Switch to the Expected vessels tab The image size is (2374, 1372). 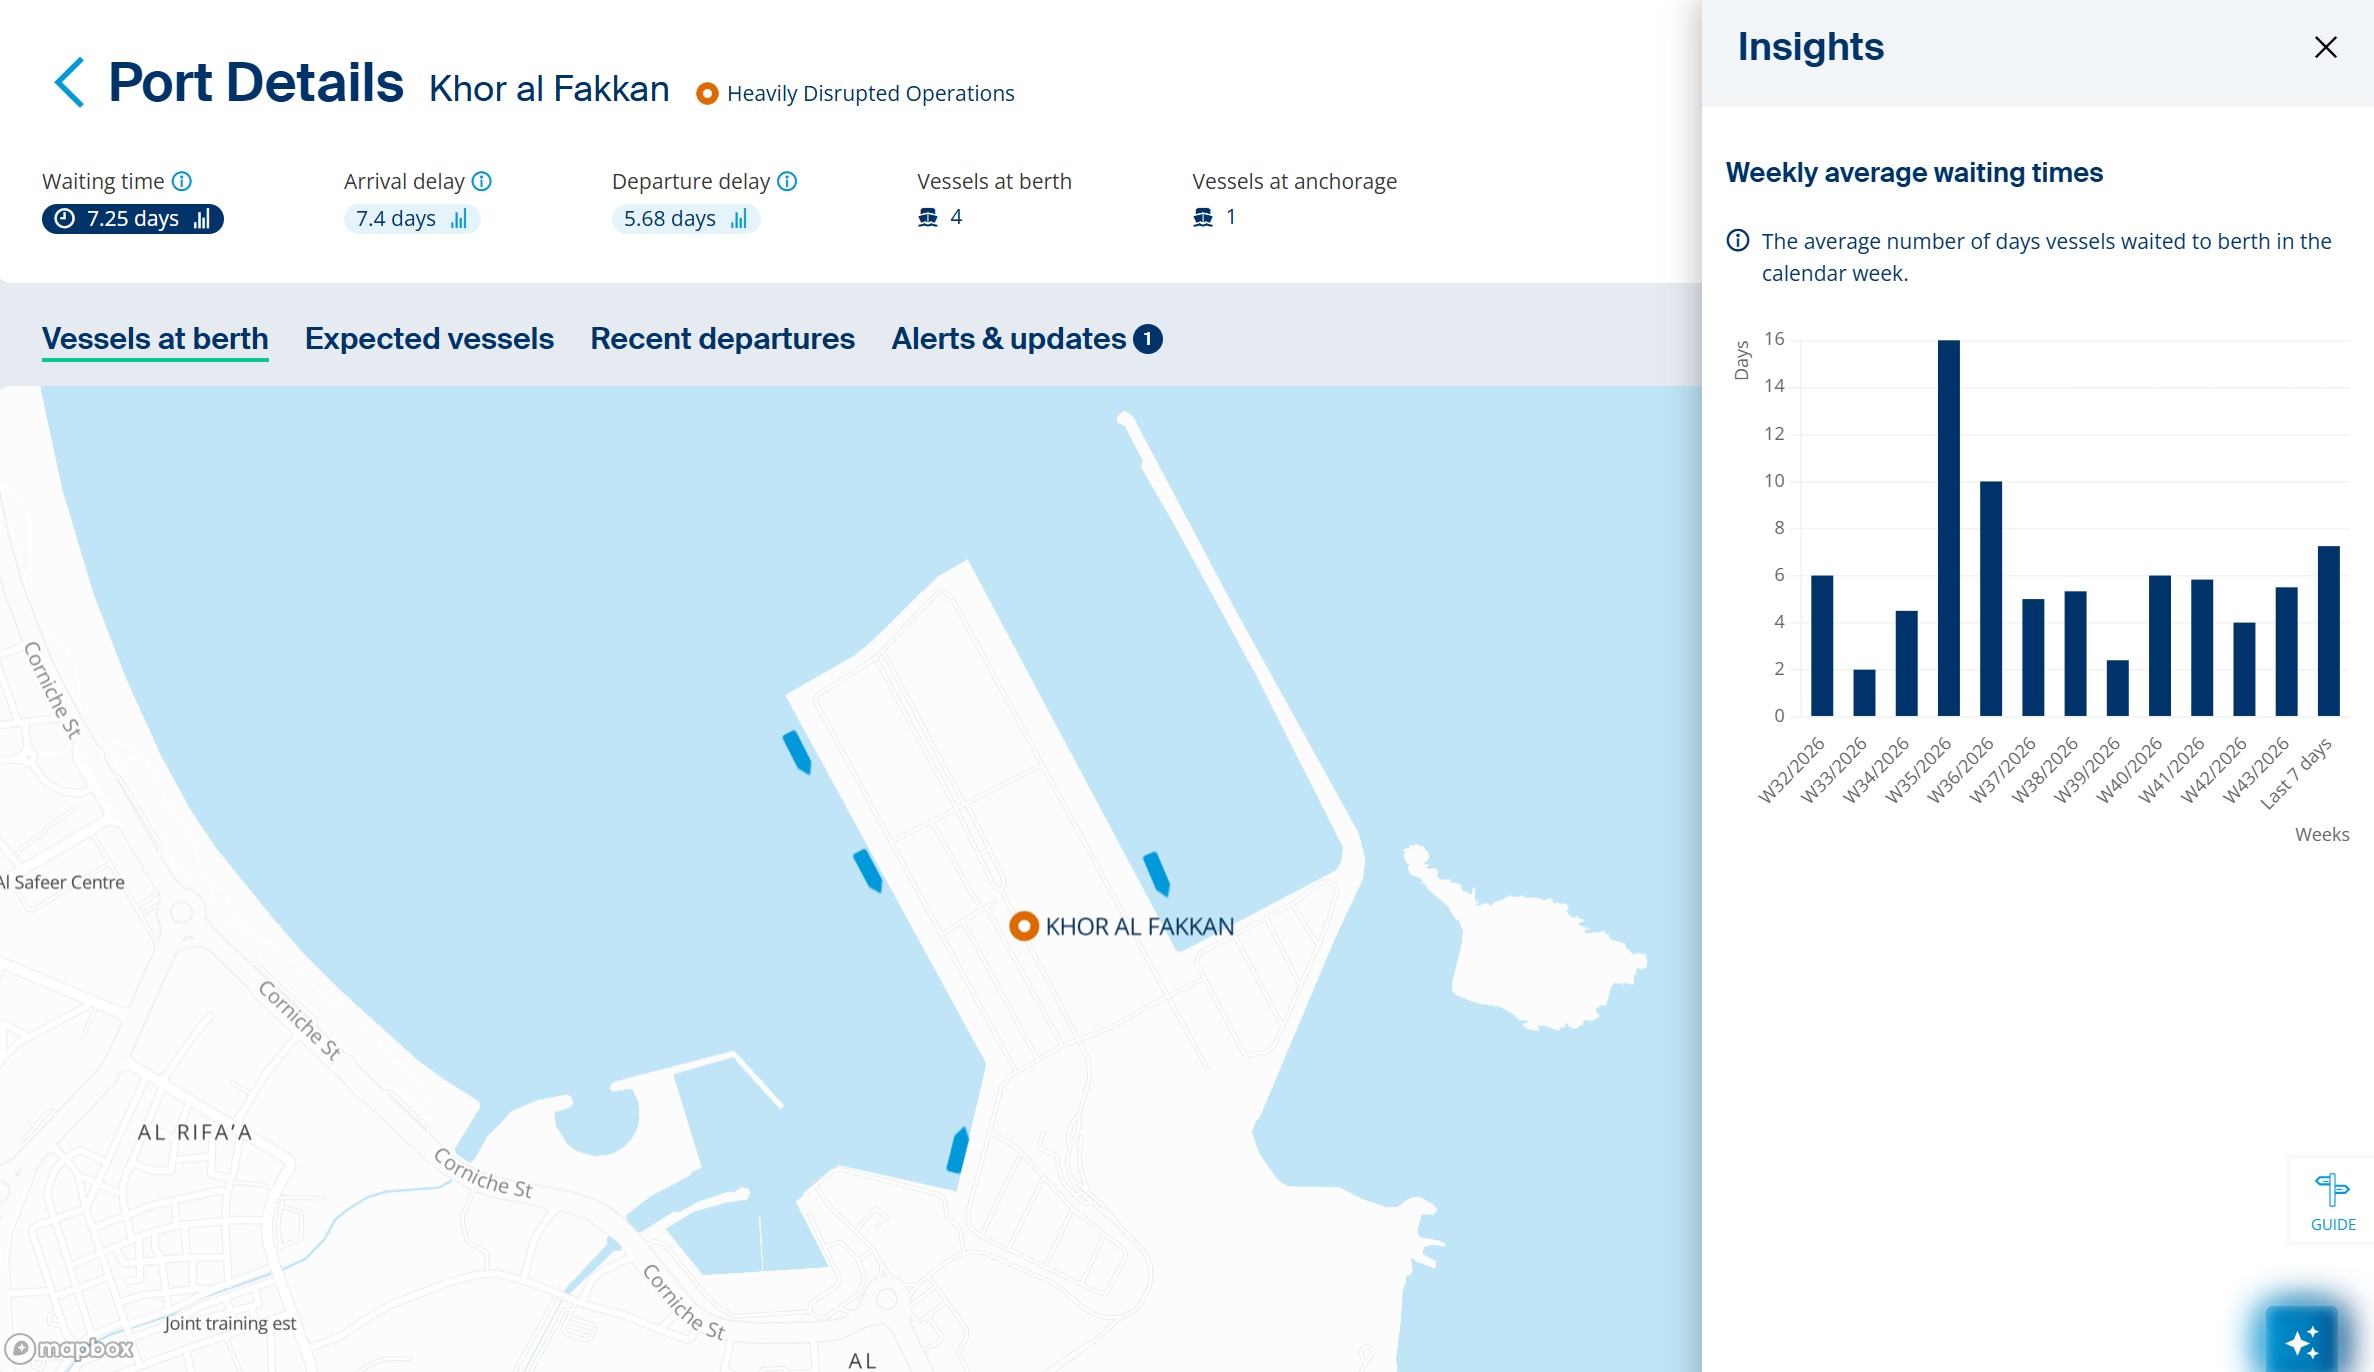(429, 339)
